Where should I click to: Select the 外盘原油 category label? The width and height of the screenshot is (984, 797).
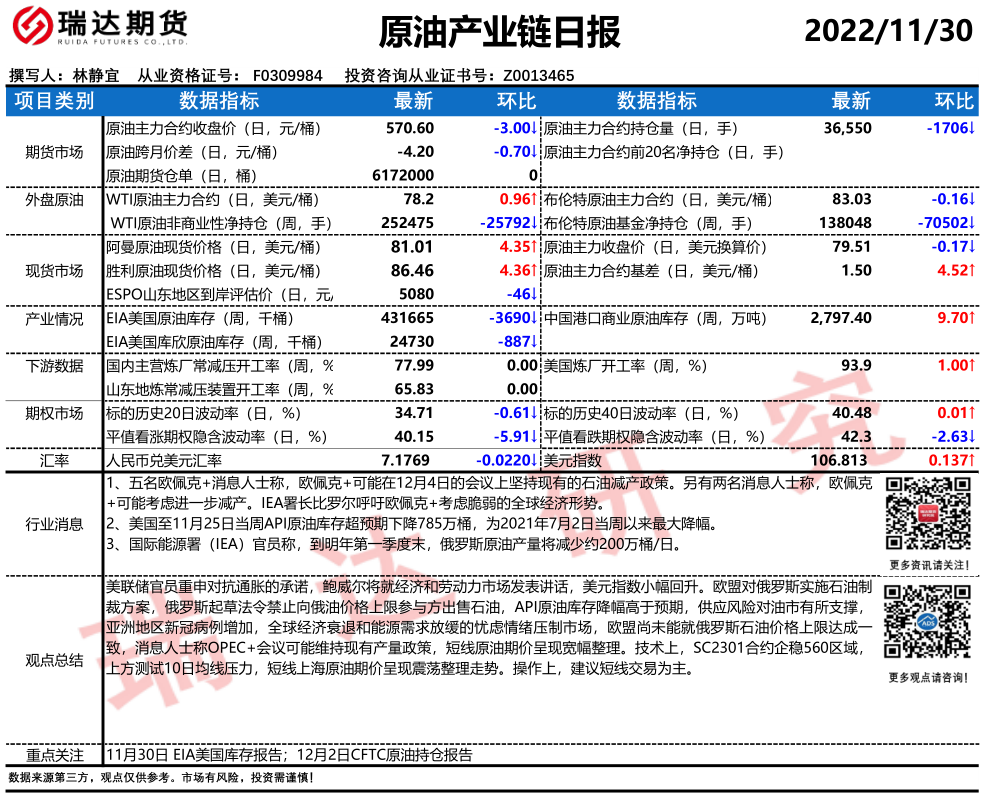pos(54,199)
